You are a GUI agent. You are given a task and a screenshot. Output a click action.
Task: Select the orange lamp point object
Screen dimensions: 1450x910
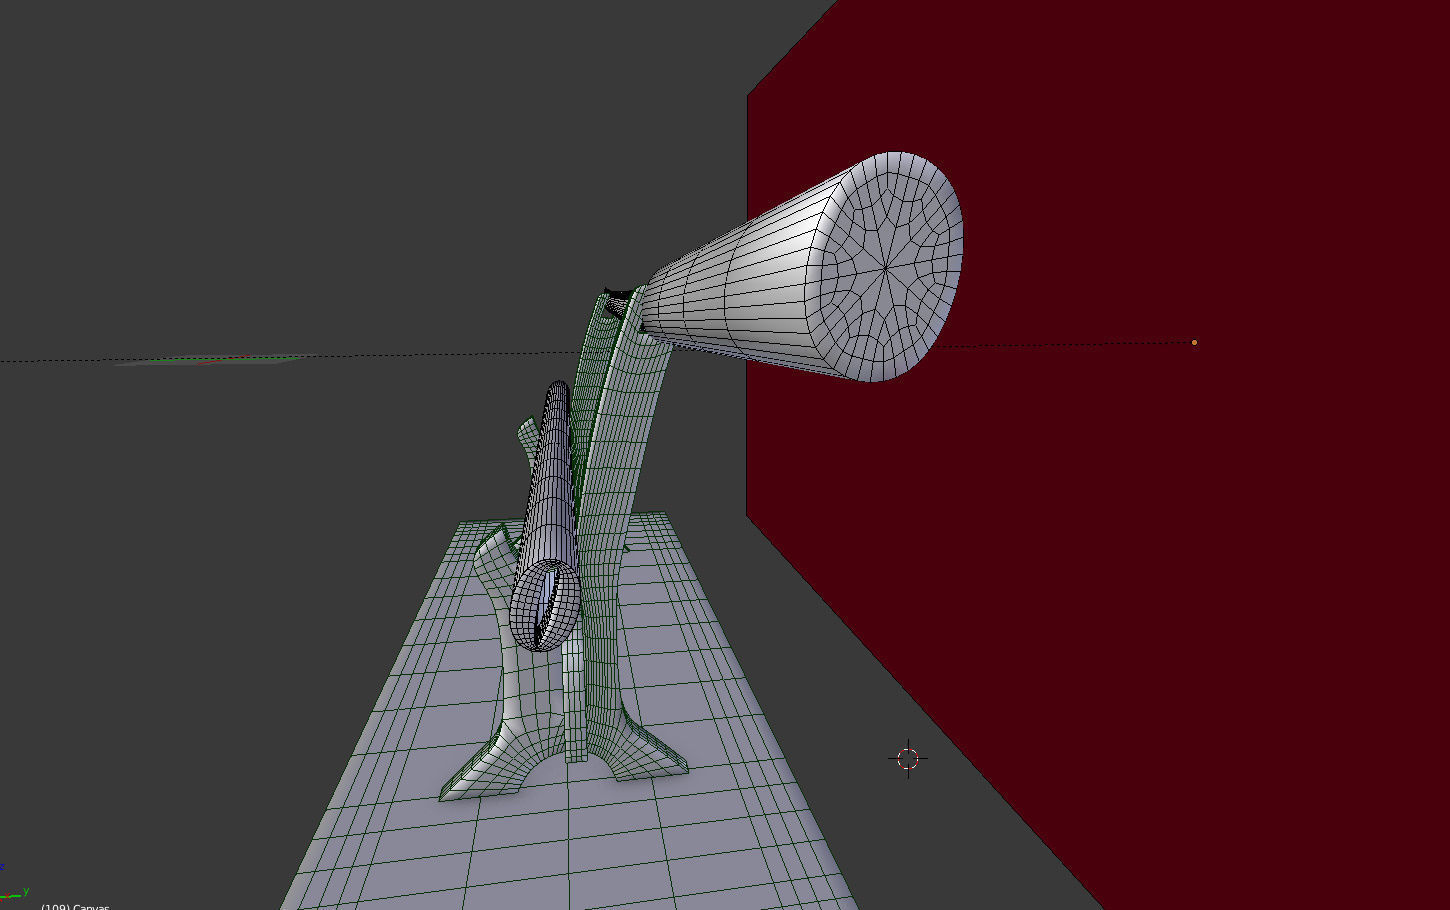pos(1194,342)
